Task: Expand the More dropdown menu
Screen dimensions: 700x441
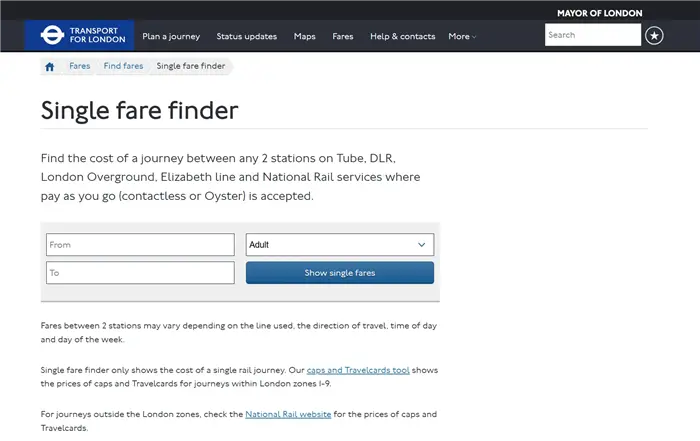Action: 462,36
